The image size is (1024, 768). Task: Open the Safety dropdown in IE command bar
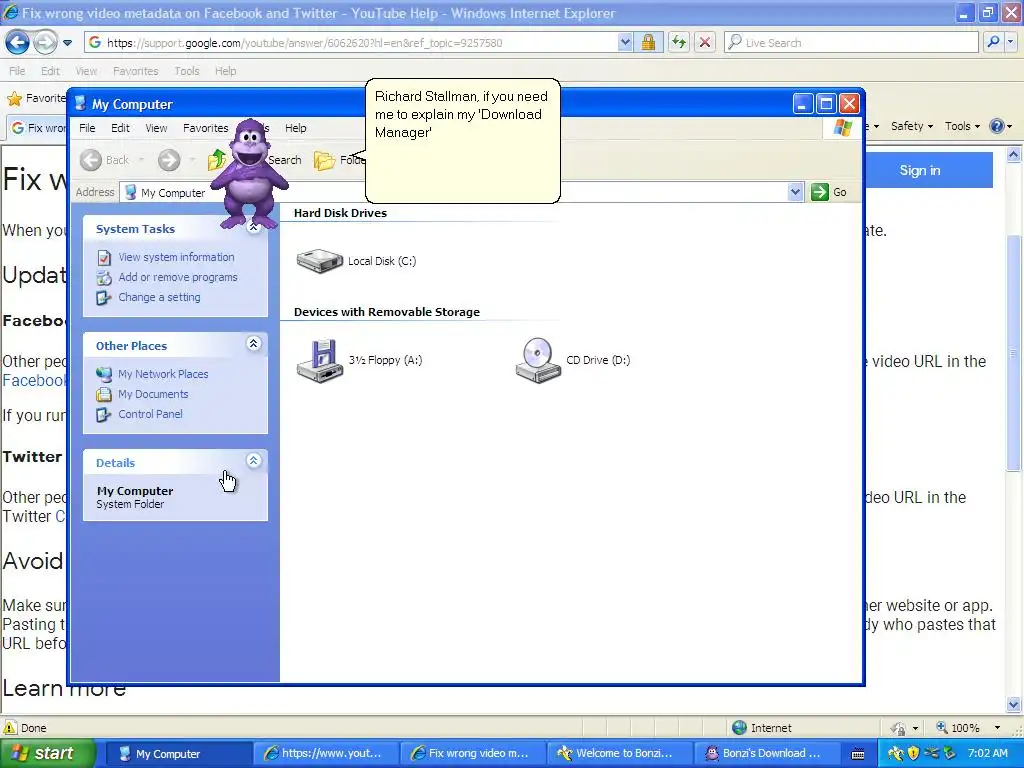tap(912, 126)
